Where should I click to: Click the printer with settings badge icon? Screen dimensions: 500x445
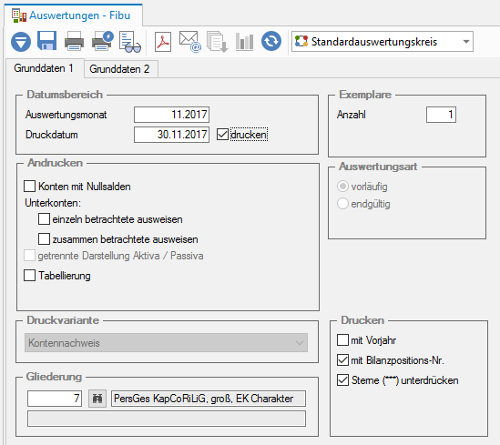[103, 41]
